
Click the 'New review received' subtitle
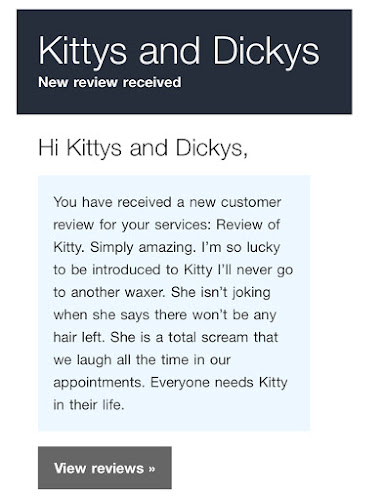point(110,82)
